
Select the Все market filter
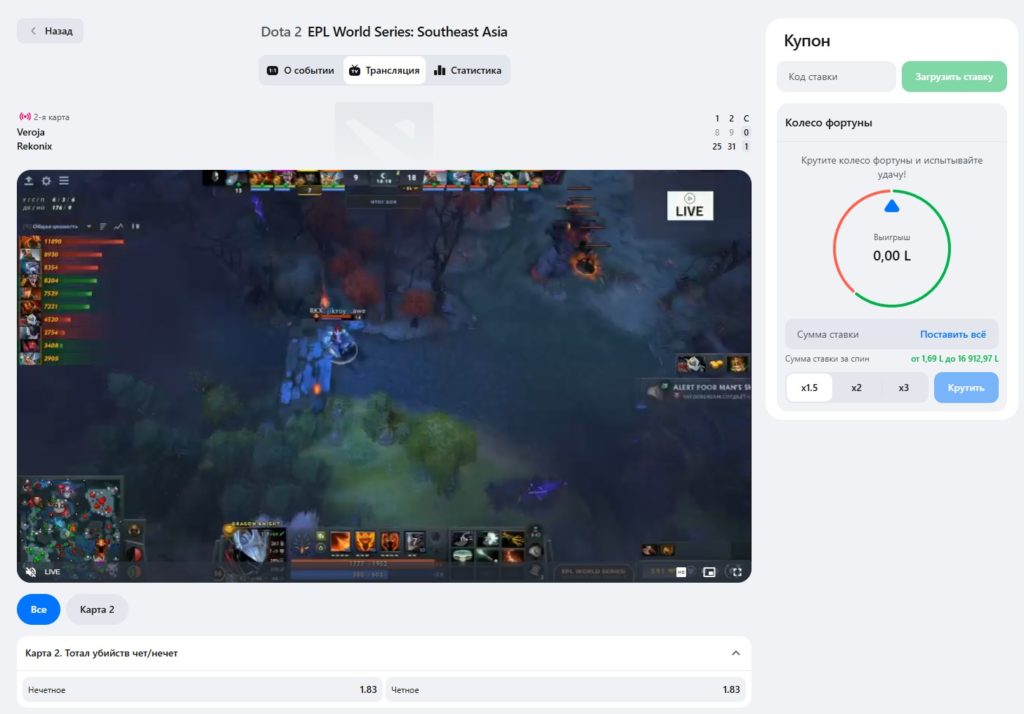pyautogui.click(x=39, y=609)
